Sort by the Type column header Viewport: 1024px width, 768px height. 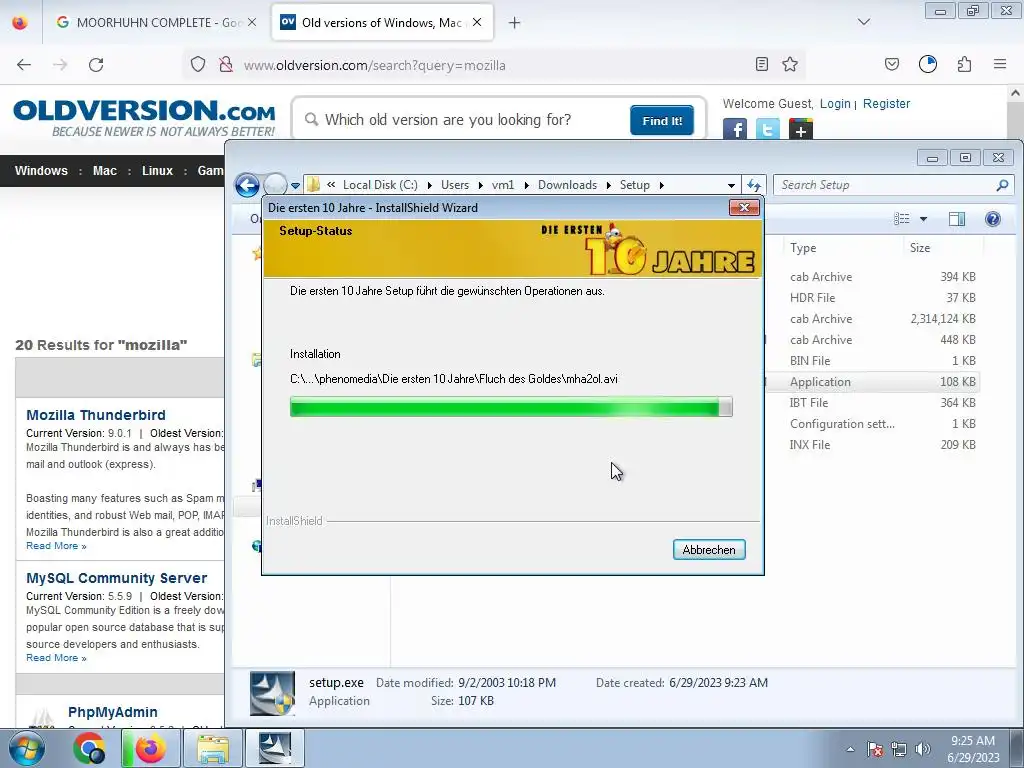(x=803, y=248)
